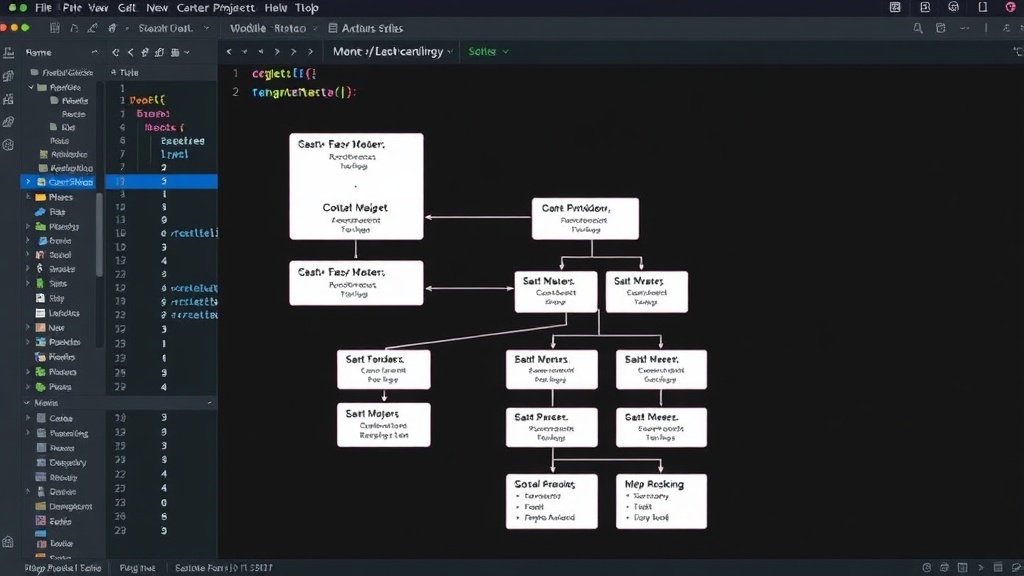
Task: Click the topmost icon in the left activity bar
Action: tap(8, 53)
